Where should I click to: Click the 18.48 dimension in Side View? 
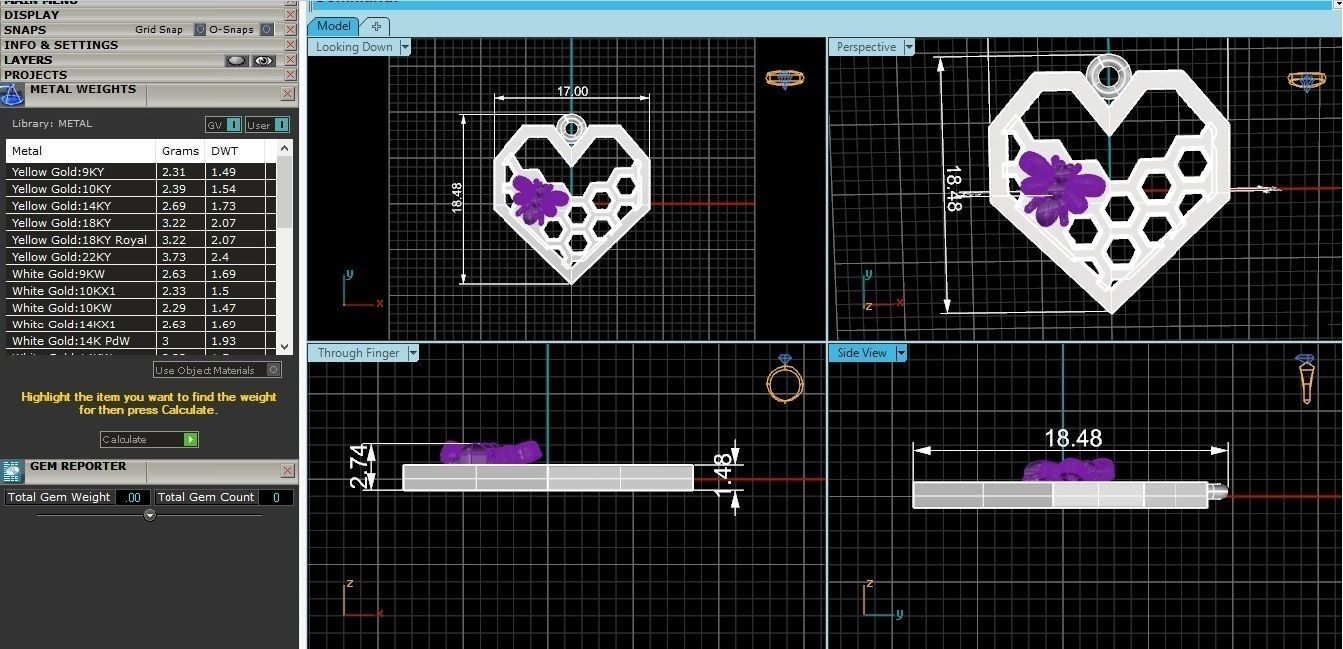pyautogui.click(x=1073, y=438)
